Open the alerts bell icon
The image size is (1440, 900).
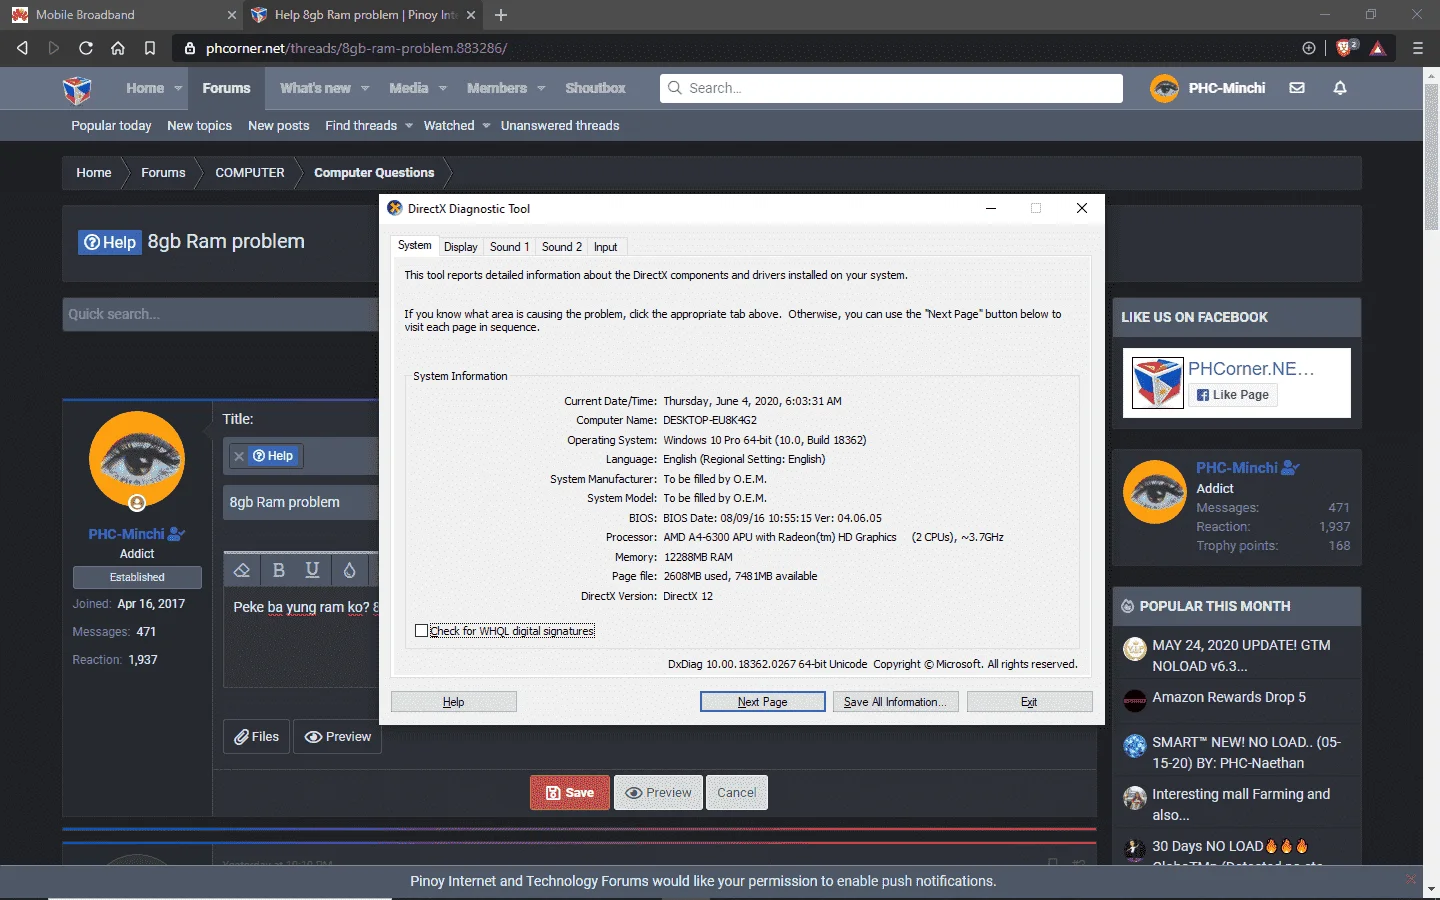pos(1340,88)
